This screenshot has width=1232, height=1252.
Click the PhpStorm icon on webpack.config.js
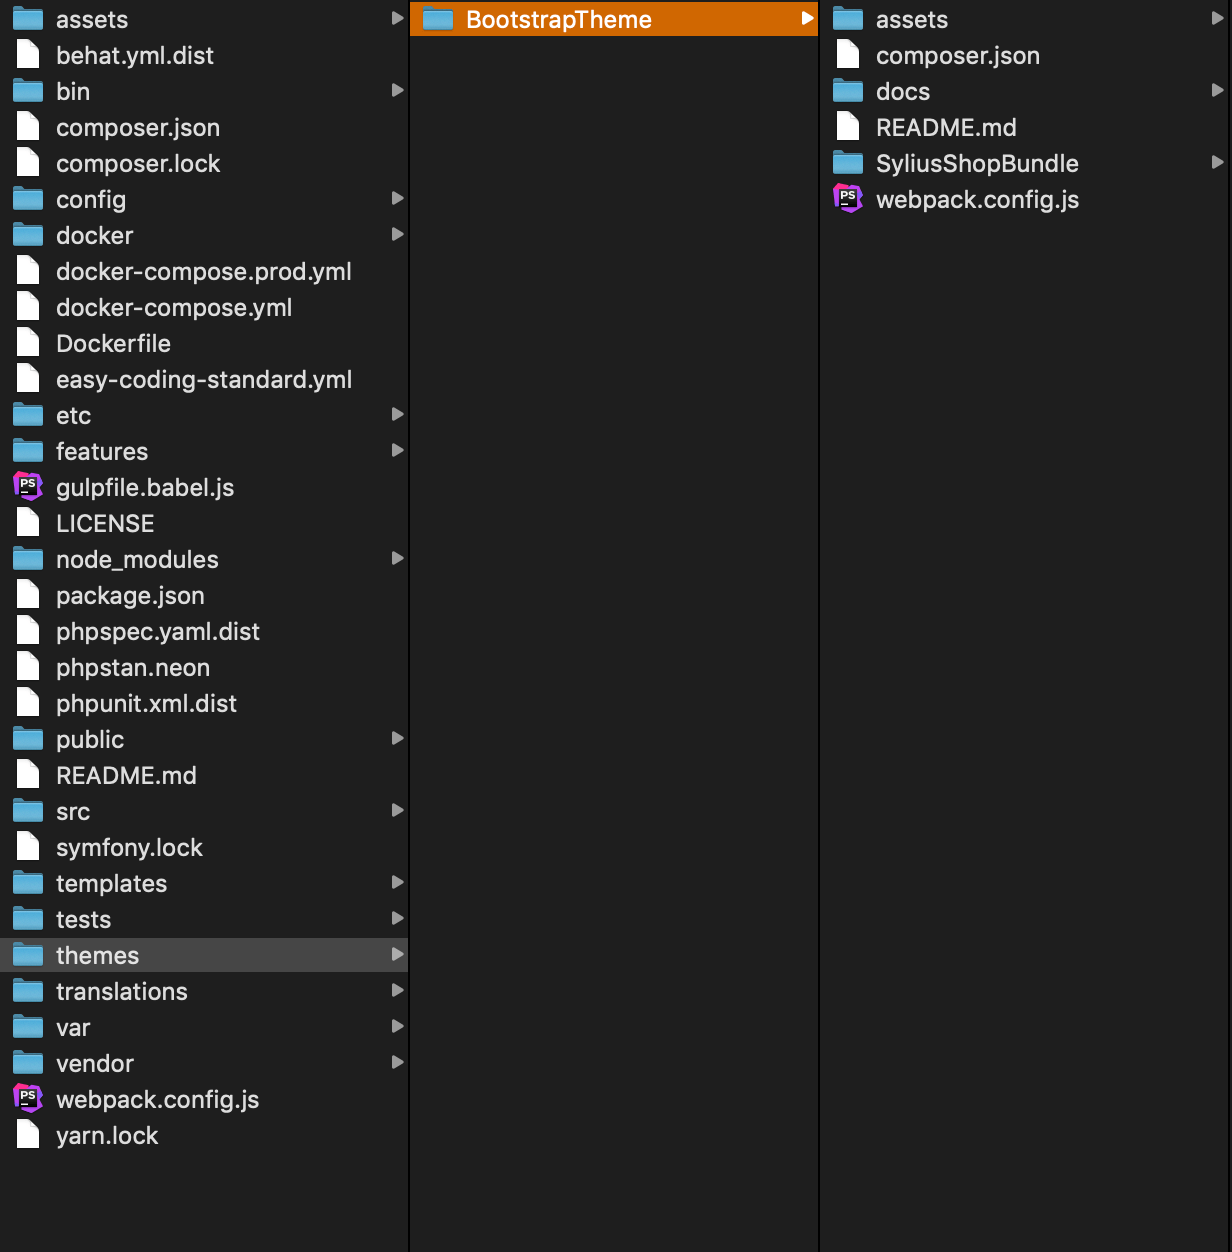click(x=27, y=1098)
